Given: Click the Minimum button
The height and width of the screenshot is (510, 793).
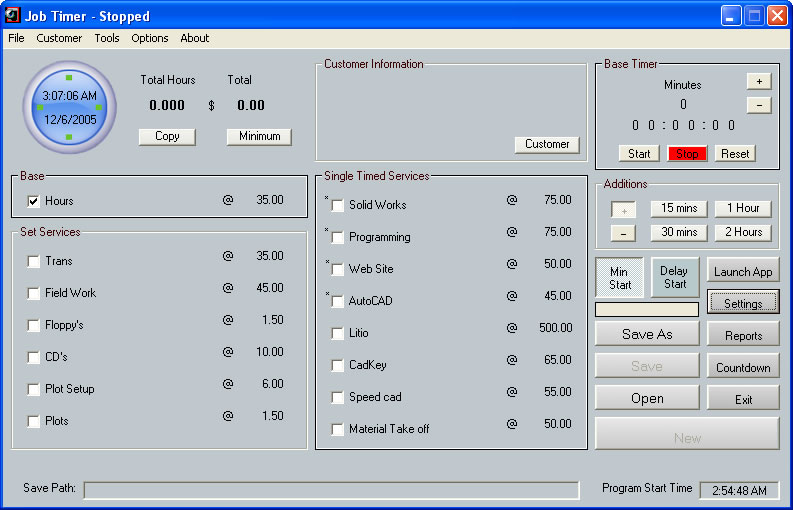Looking at the screenshot, I should pyautogui.click(x=259, y=137).
